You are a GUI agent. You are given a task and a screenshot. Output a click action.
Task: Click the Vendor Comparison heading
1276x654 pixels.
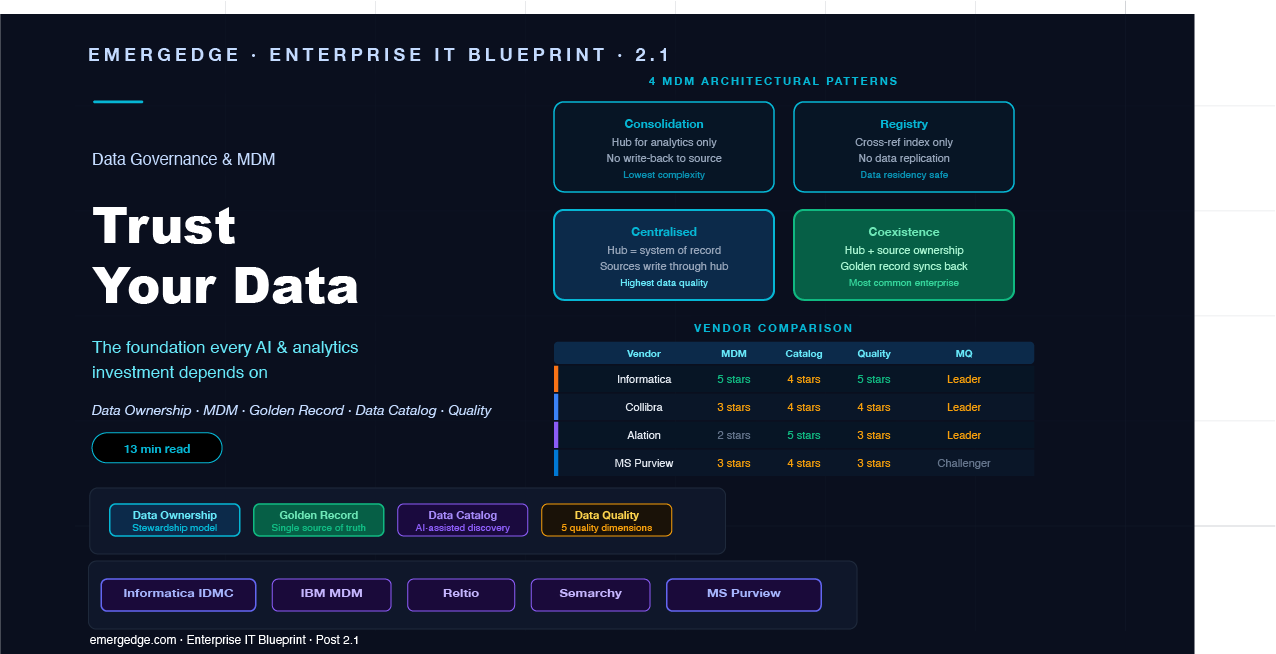(x=773, y=328)
